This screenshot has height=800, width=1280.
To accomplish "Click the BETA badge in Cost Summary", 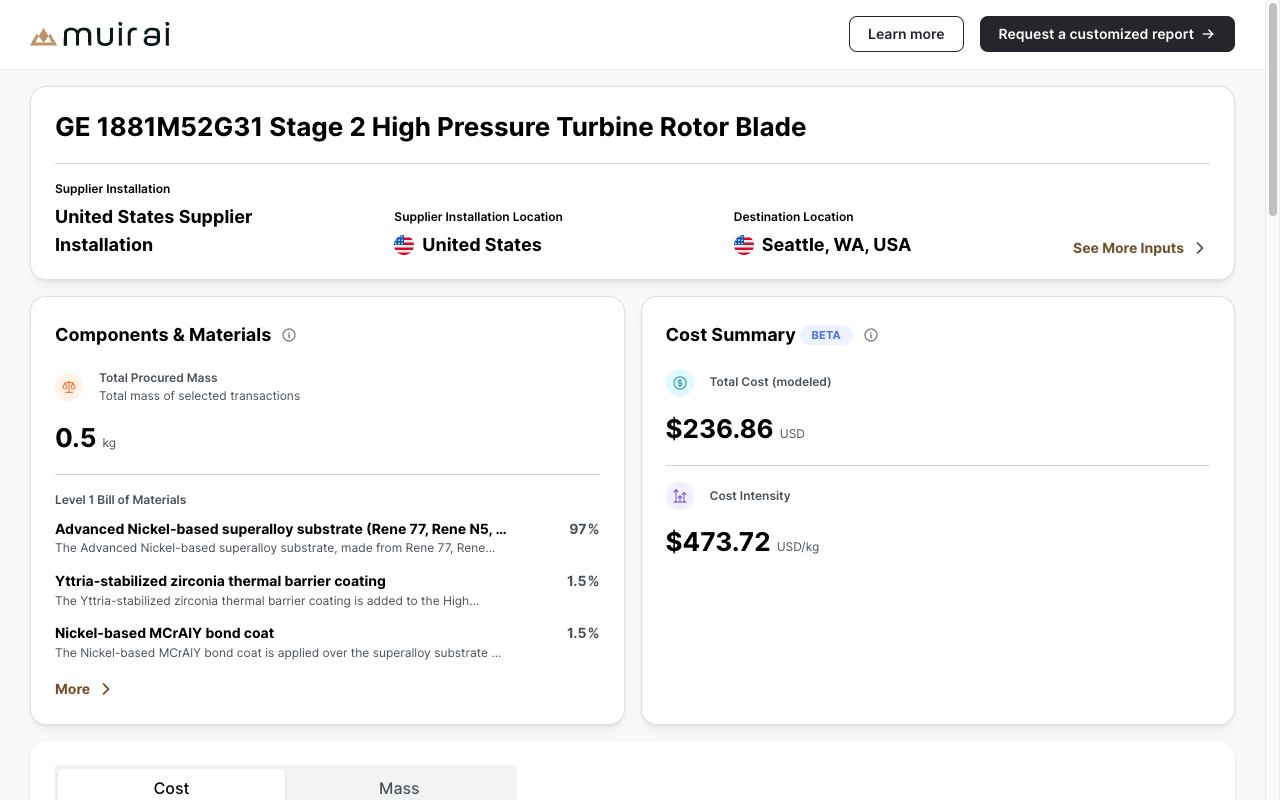I will 826,335.
